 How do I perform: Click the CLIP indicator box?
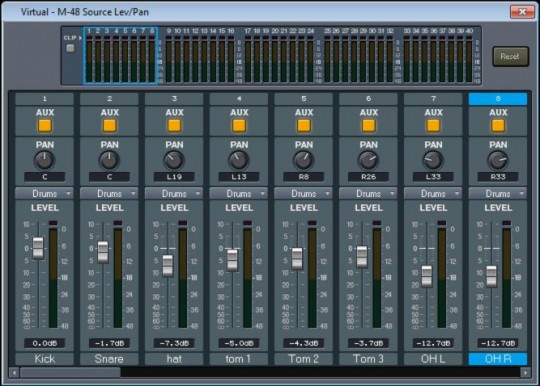70,48
